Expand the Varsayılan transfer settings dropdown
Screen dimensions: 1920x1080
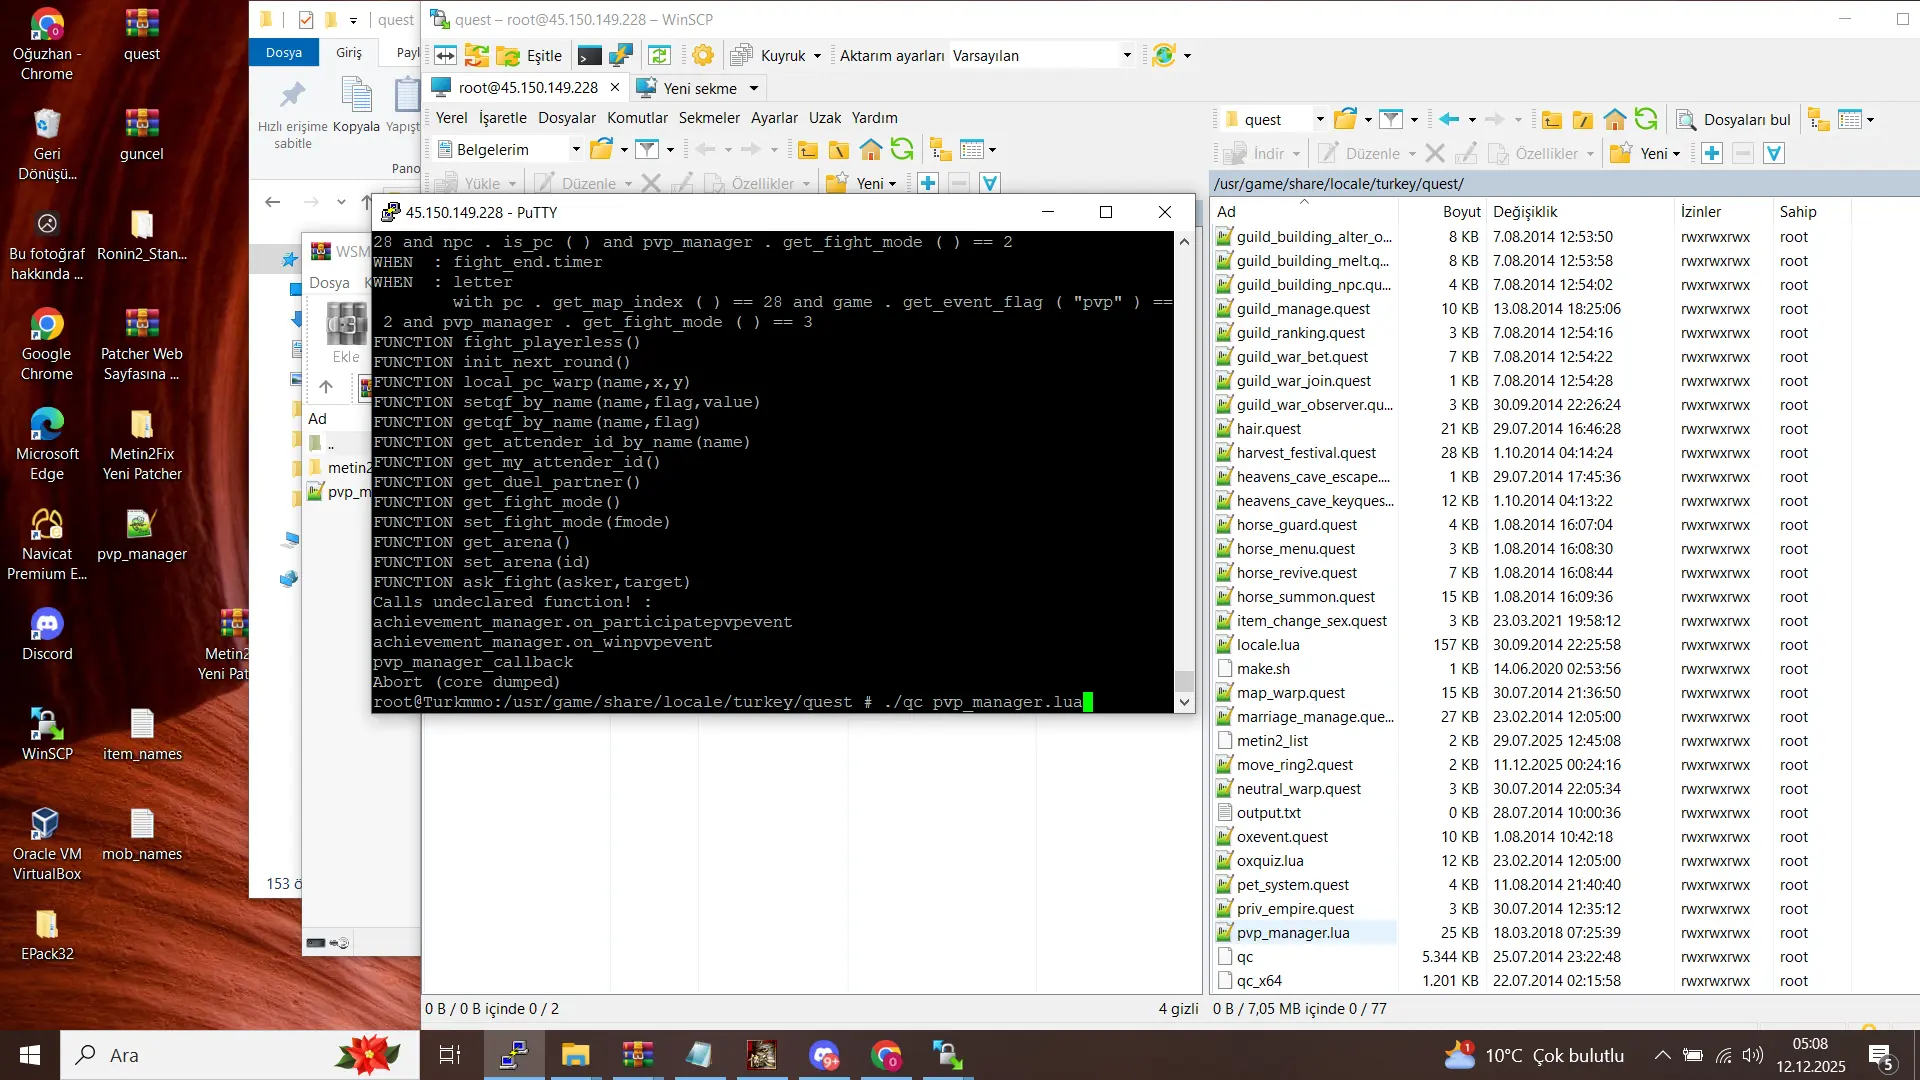click(x=1127, y=56)
